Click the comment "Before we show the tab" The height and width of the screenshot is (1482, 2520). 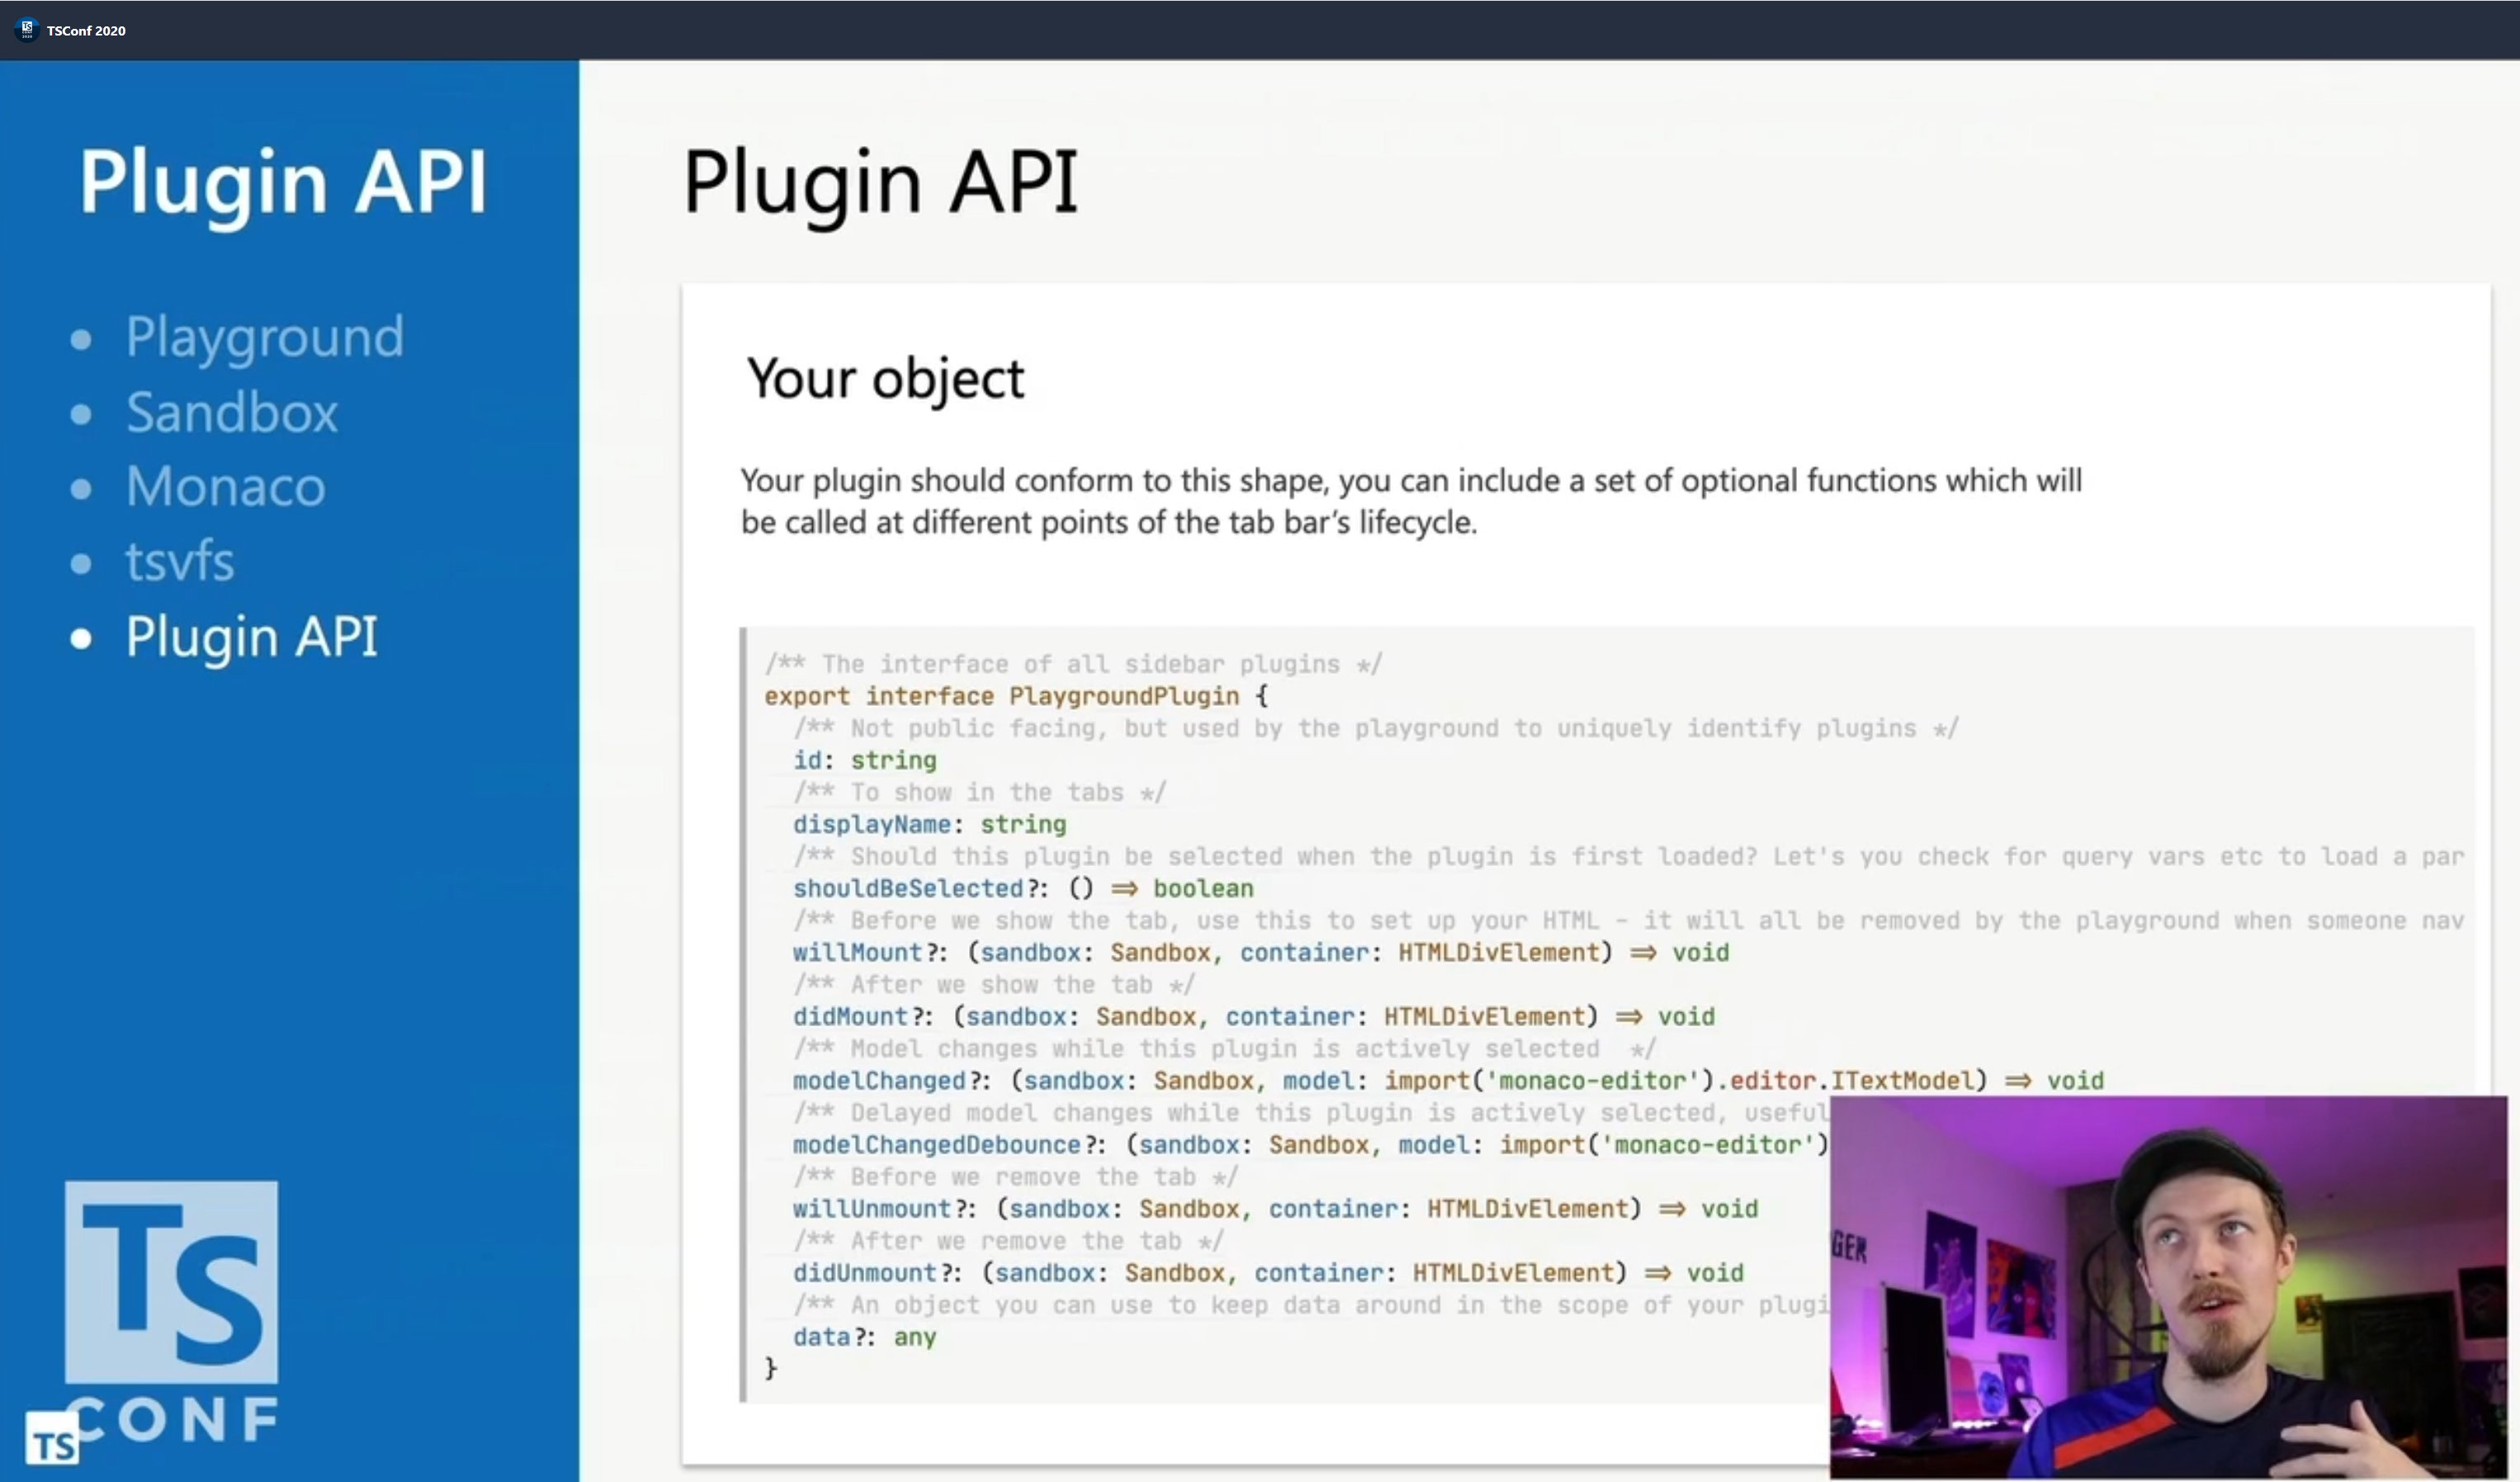1629,920
